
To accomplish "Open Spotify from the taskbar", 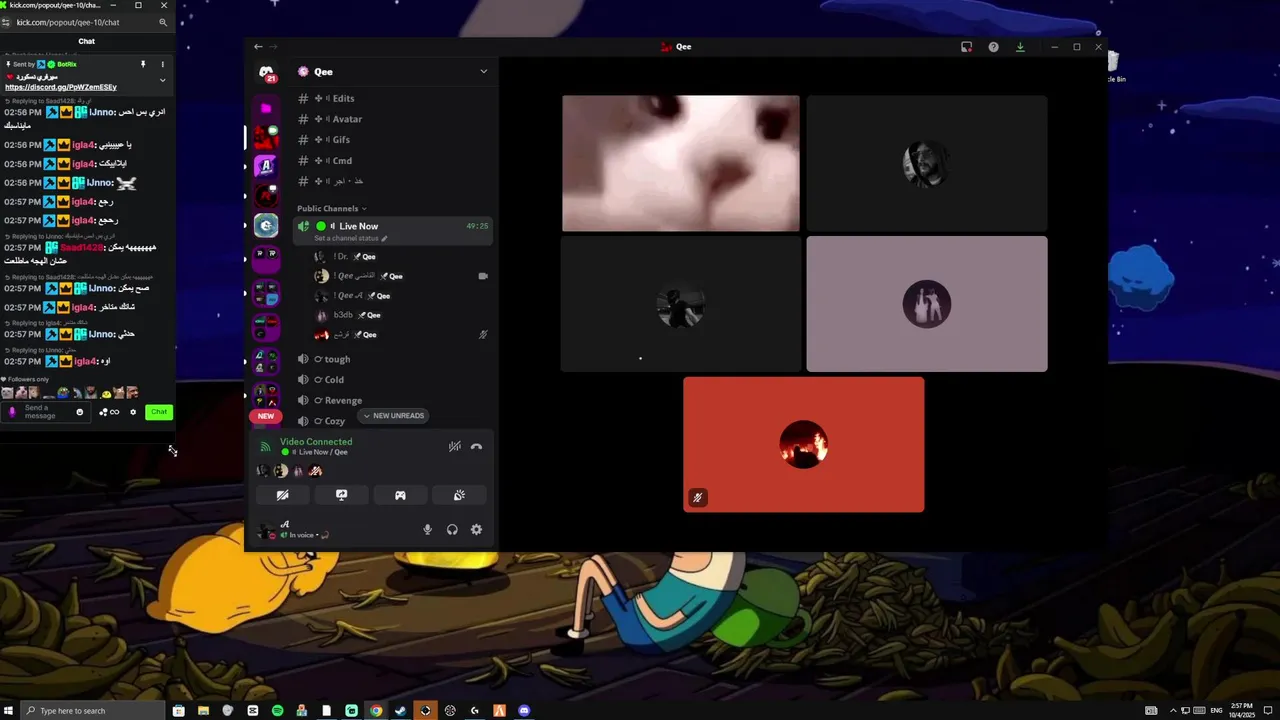I will tap(277, 711).
